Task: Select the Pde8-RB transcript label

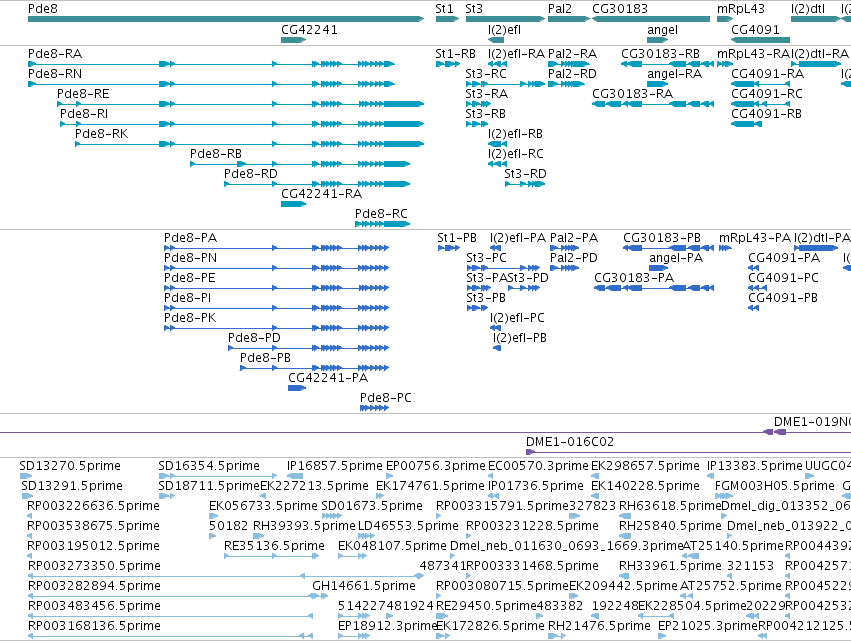Action: 215,154
